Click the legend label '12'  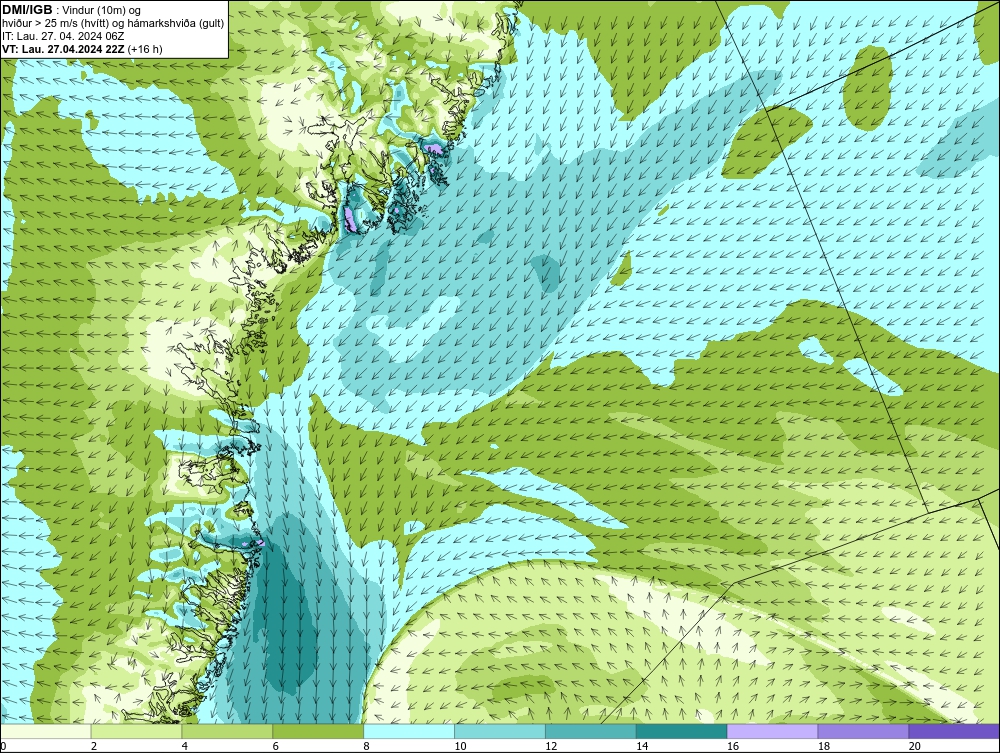pos(551,746)
